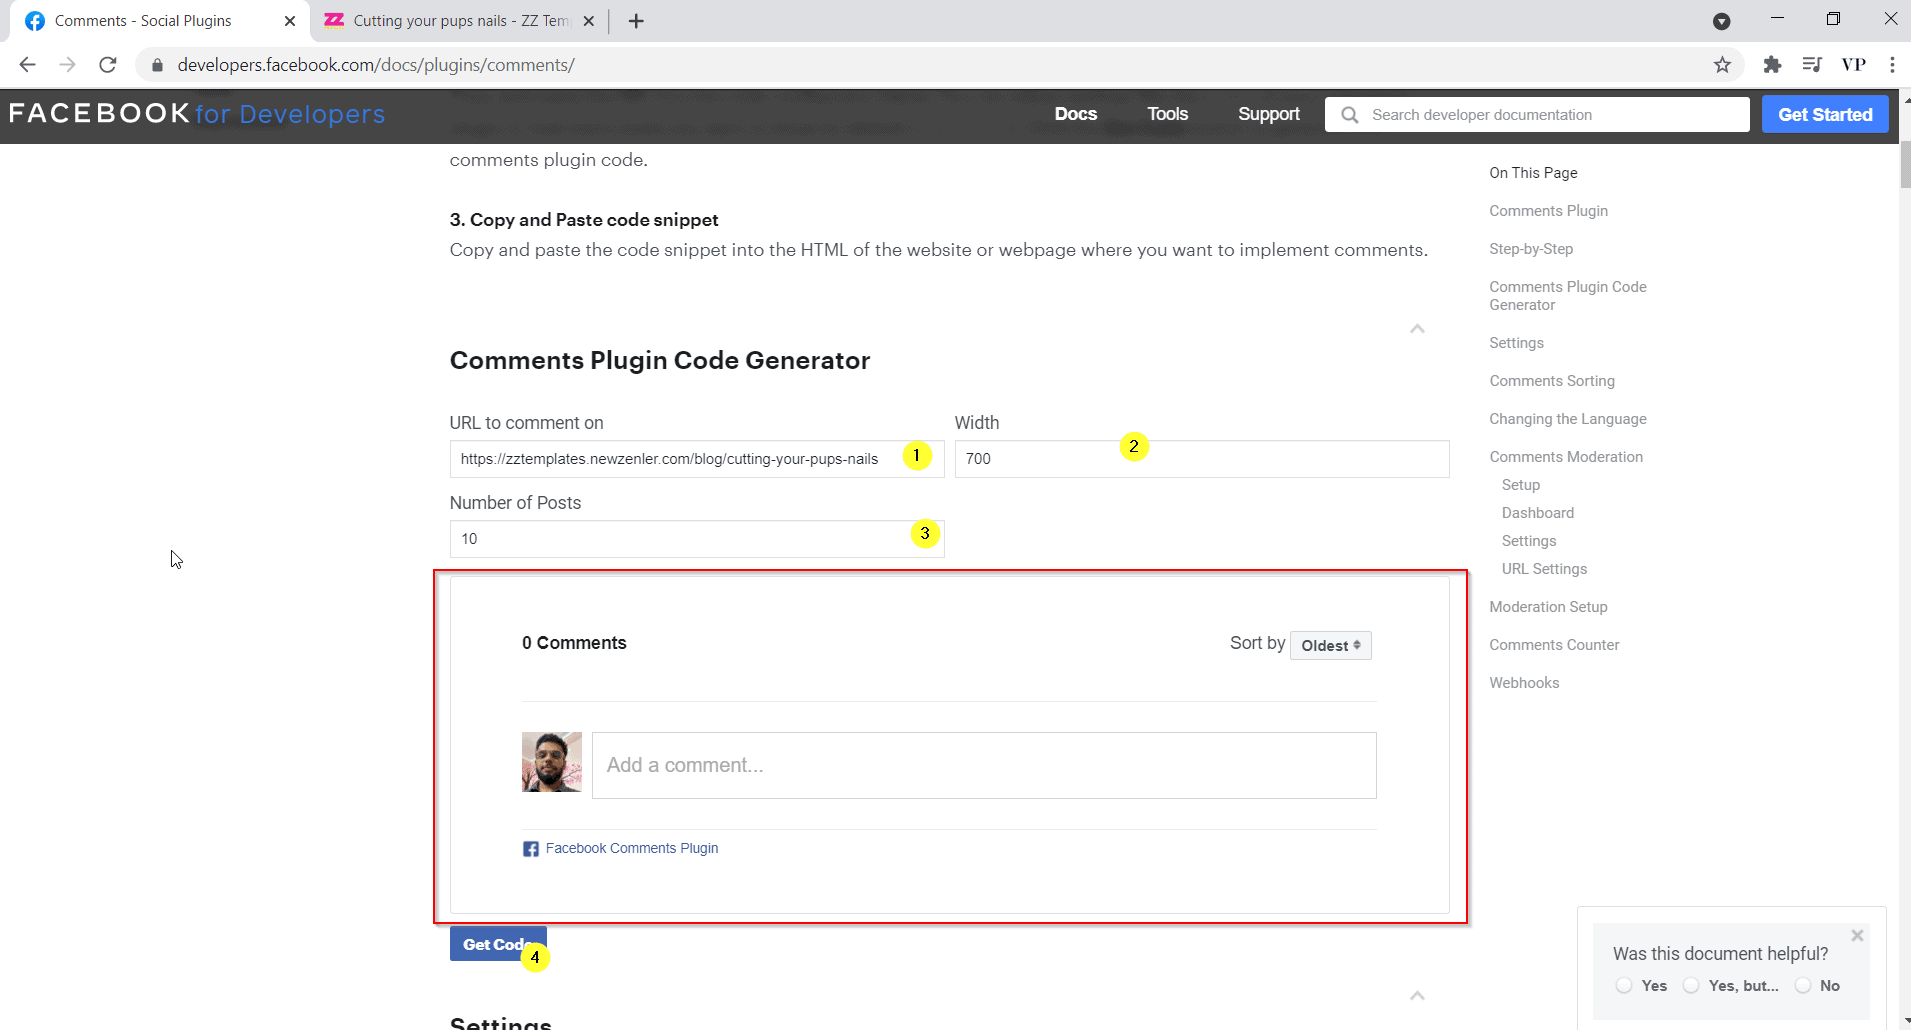
Task: Open the Webhooks link in sidebar
Action: pos(1524,682)
